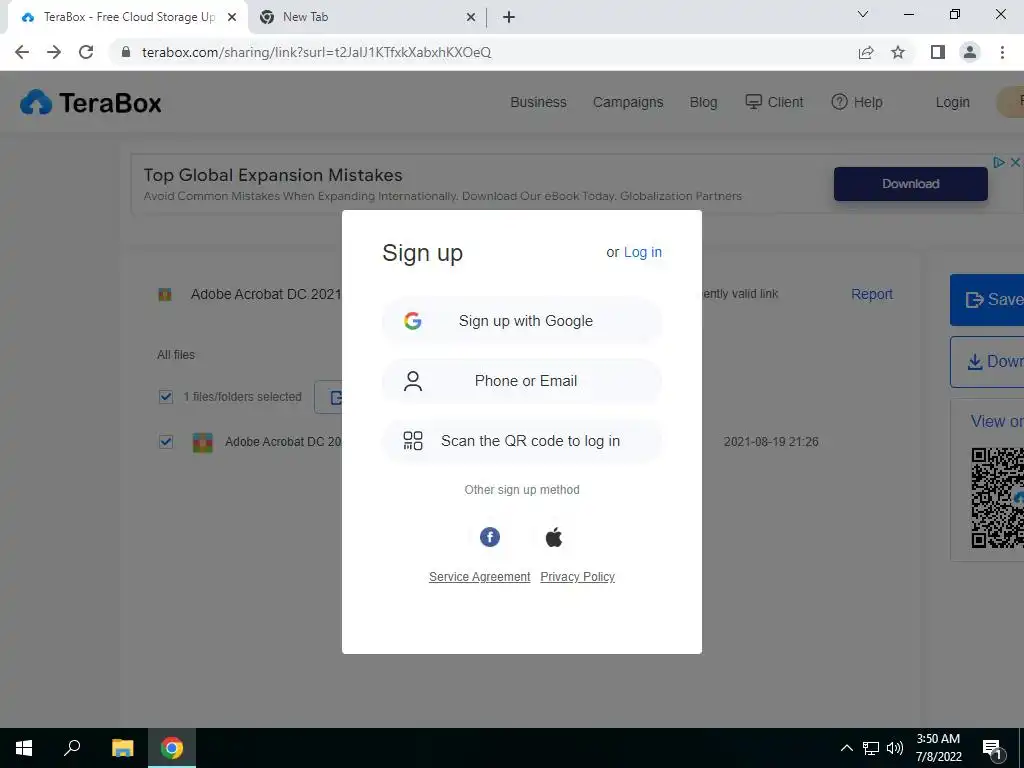Open the browser side panel icon
Viewport: 1024px width, 768px height.
(938, 52)
